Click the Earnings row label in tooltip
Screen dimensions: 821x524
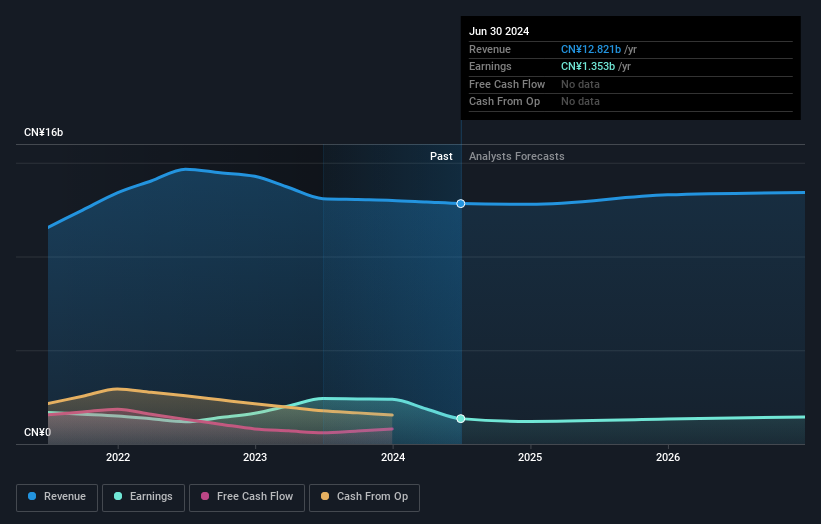coord(490,66)
